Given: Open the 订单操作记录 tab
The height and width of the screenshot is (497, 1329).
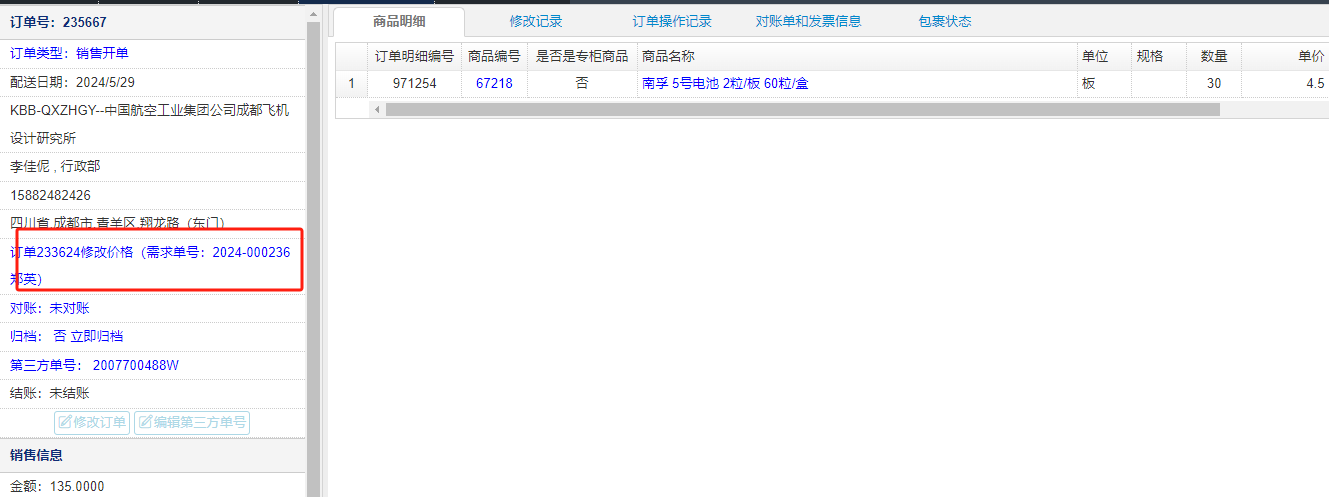Looking at the screenshot, I should (672, 21).
